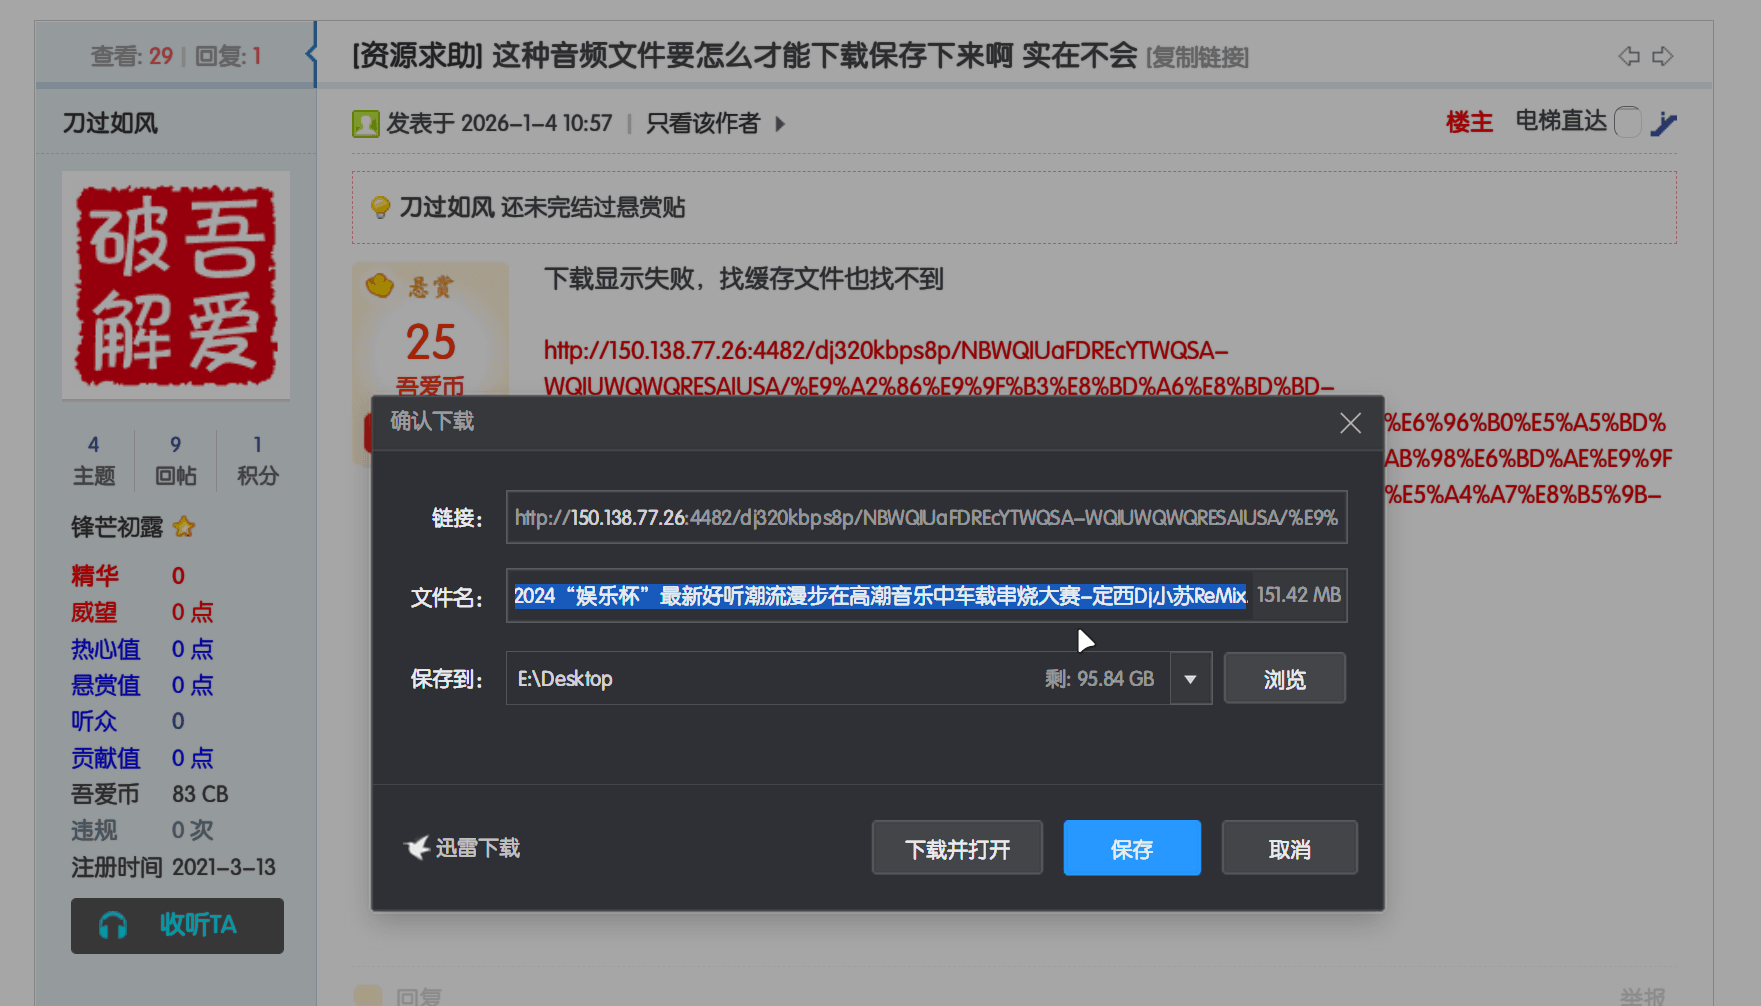Click the 复制链接 link in title
1761x1006 pixels.
pos(1197,57)
